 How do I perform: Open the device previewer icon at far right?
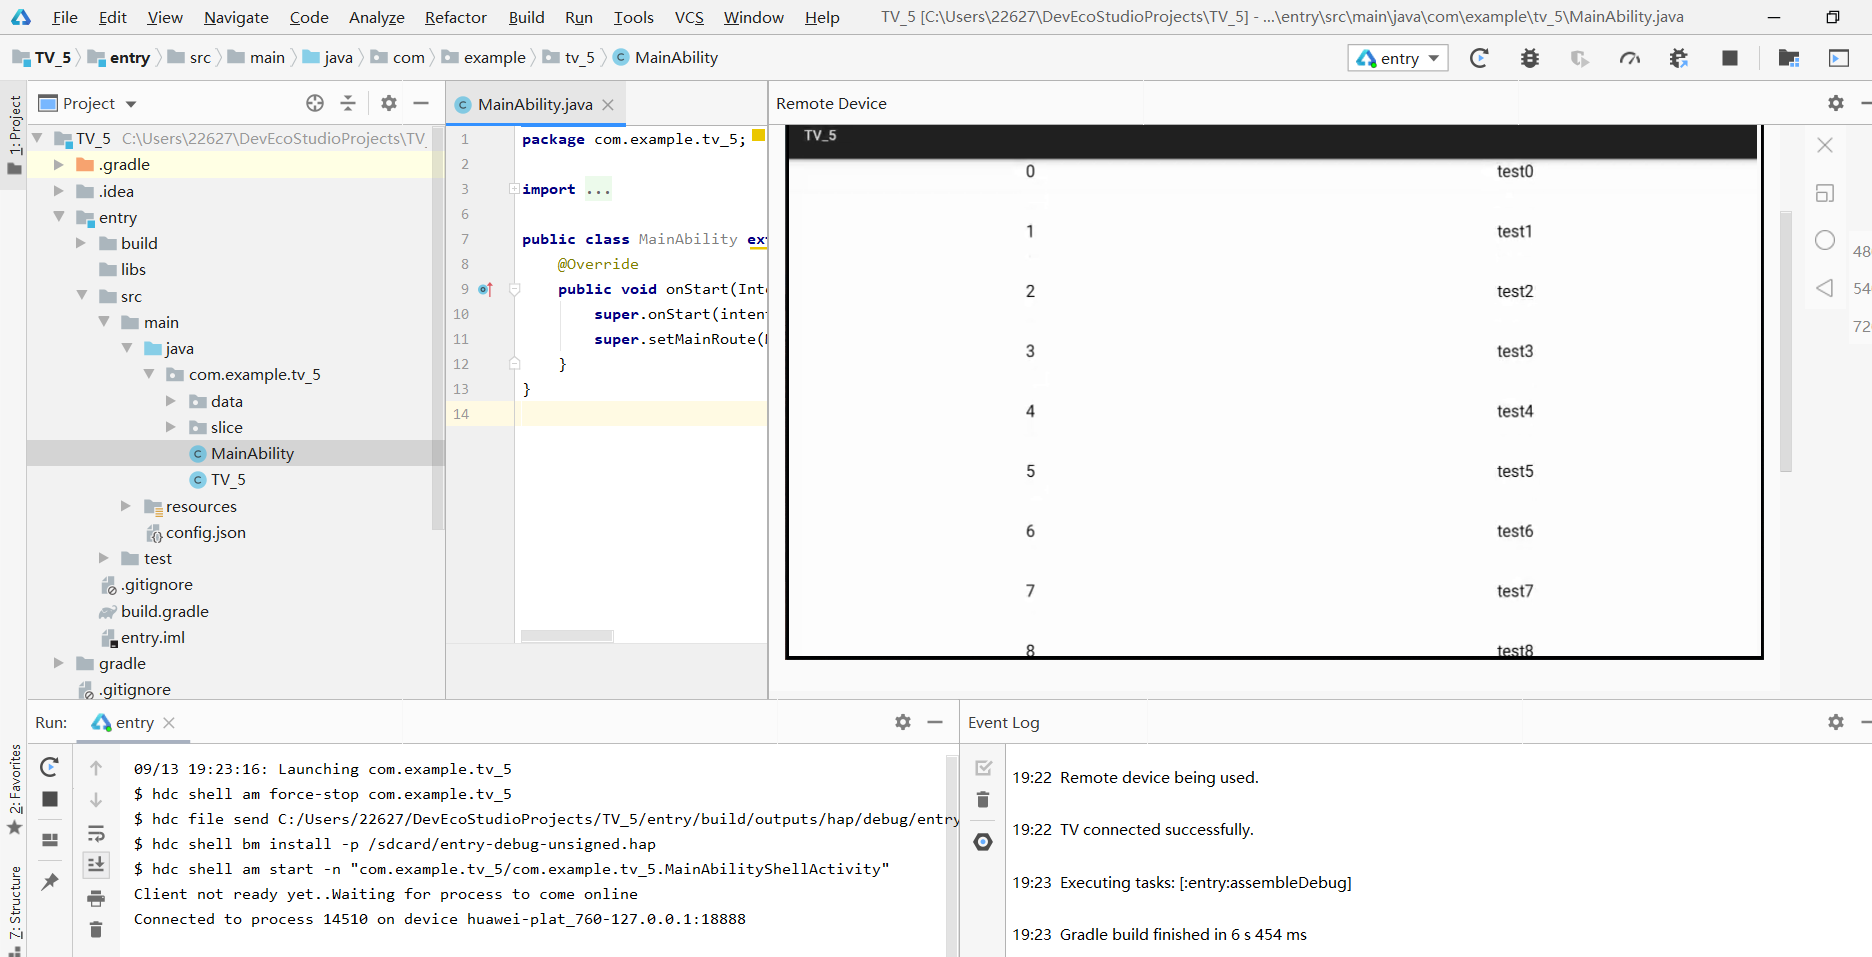[x=1838, y=58]
